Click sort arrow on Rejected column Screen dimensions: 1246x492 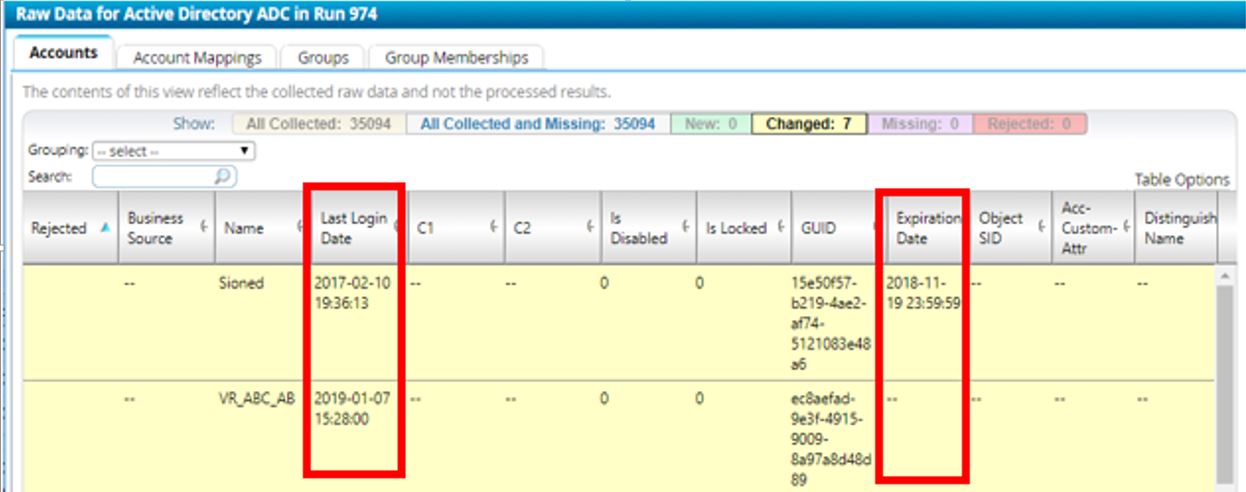point(106,228)
